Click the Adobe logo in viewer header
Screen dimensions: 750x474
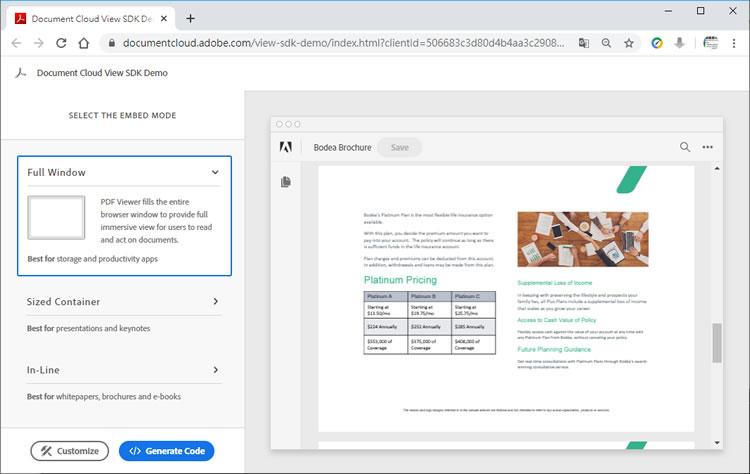tap(285, 147)
